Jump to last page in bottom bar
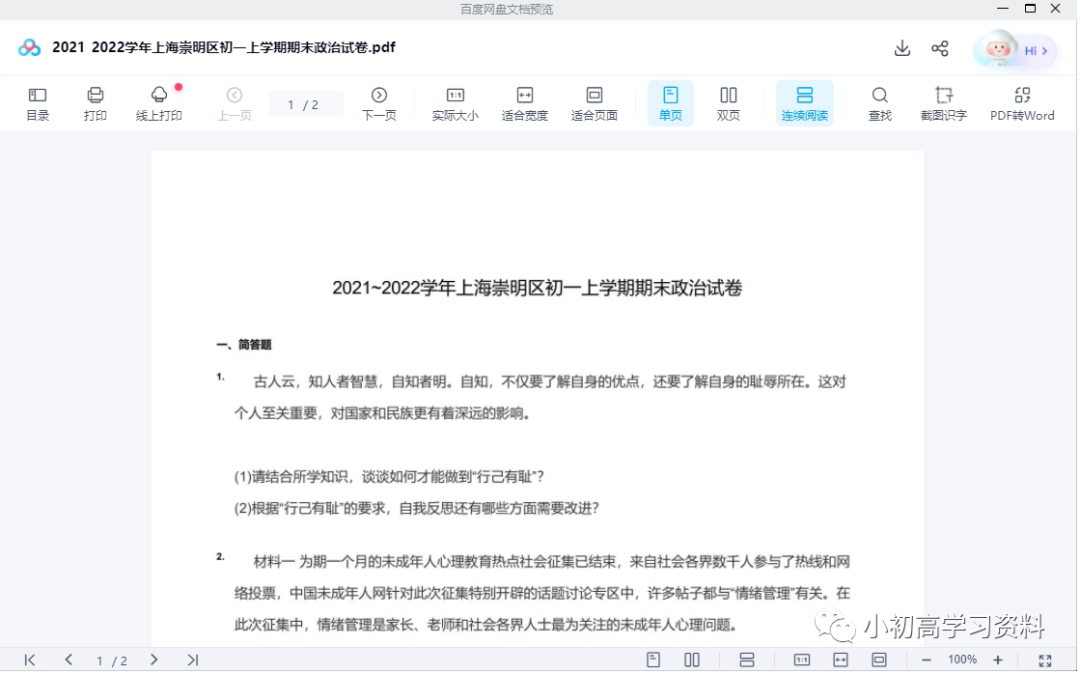Viewport: 1080px width, 674px height. coord(193,660)
